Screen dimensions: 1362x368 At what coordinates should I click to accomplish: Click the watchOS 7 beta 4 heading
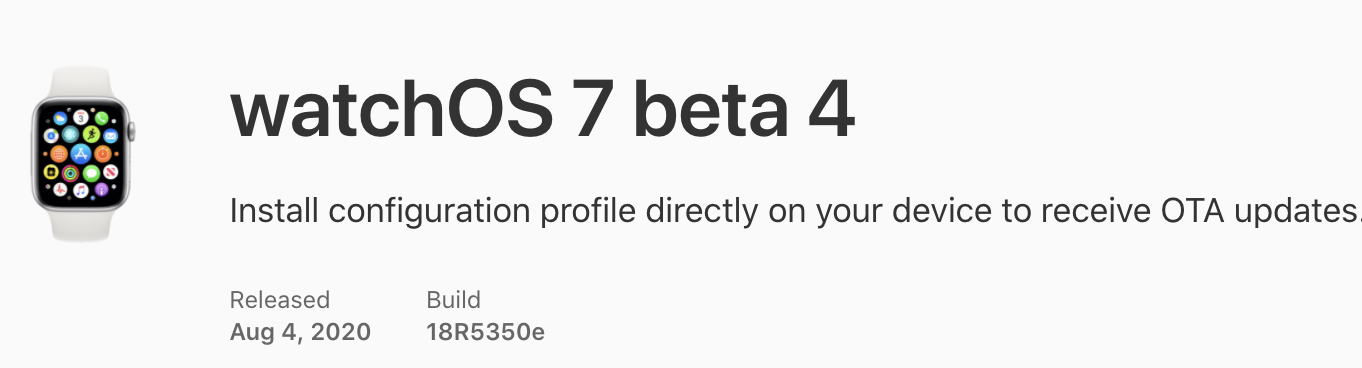(543, 112)
